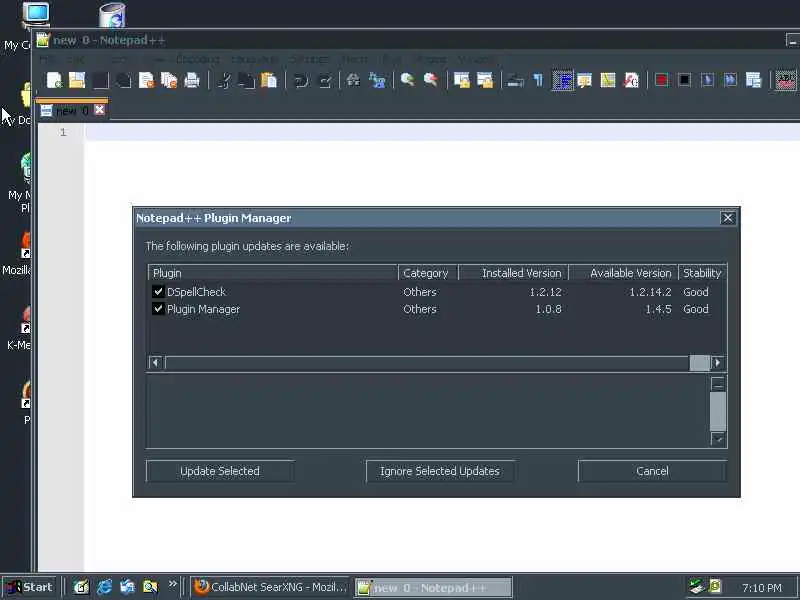Open a file using the folder toolbar icon
The width and height of the screenshot is (800, 600).
tap(77, 80)
